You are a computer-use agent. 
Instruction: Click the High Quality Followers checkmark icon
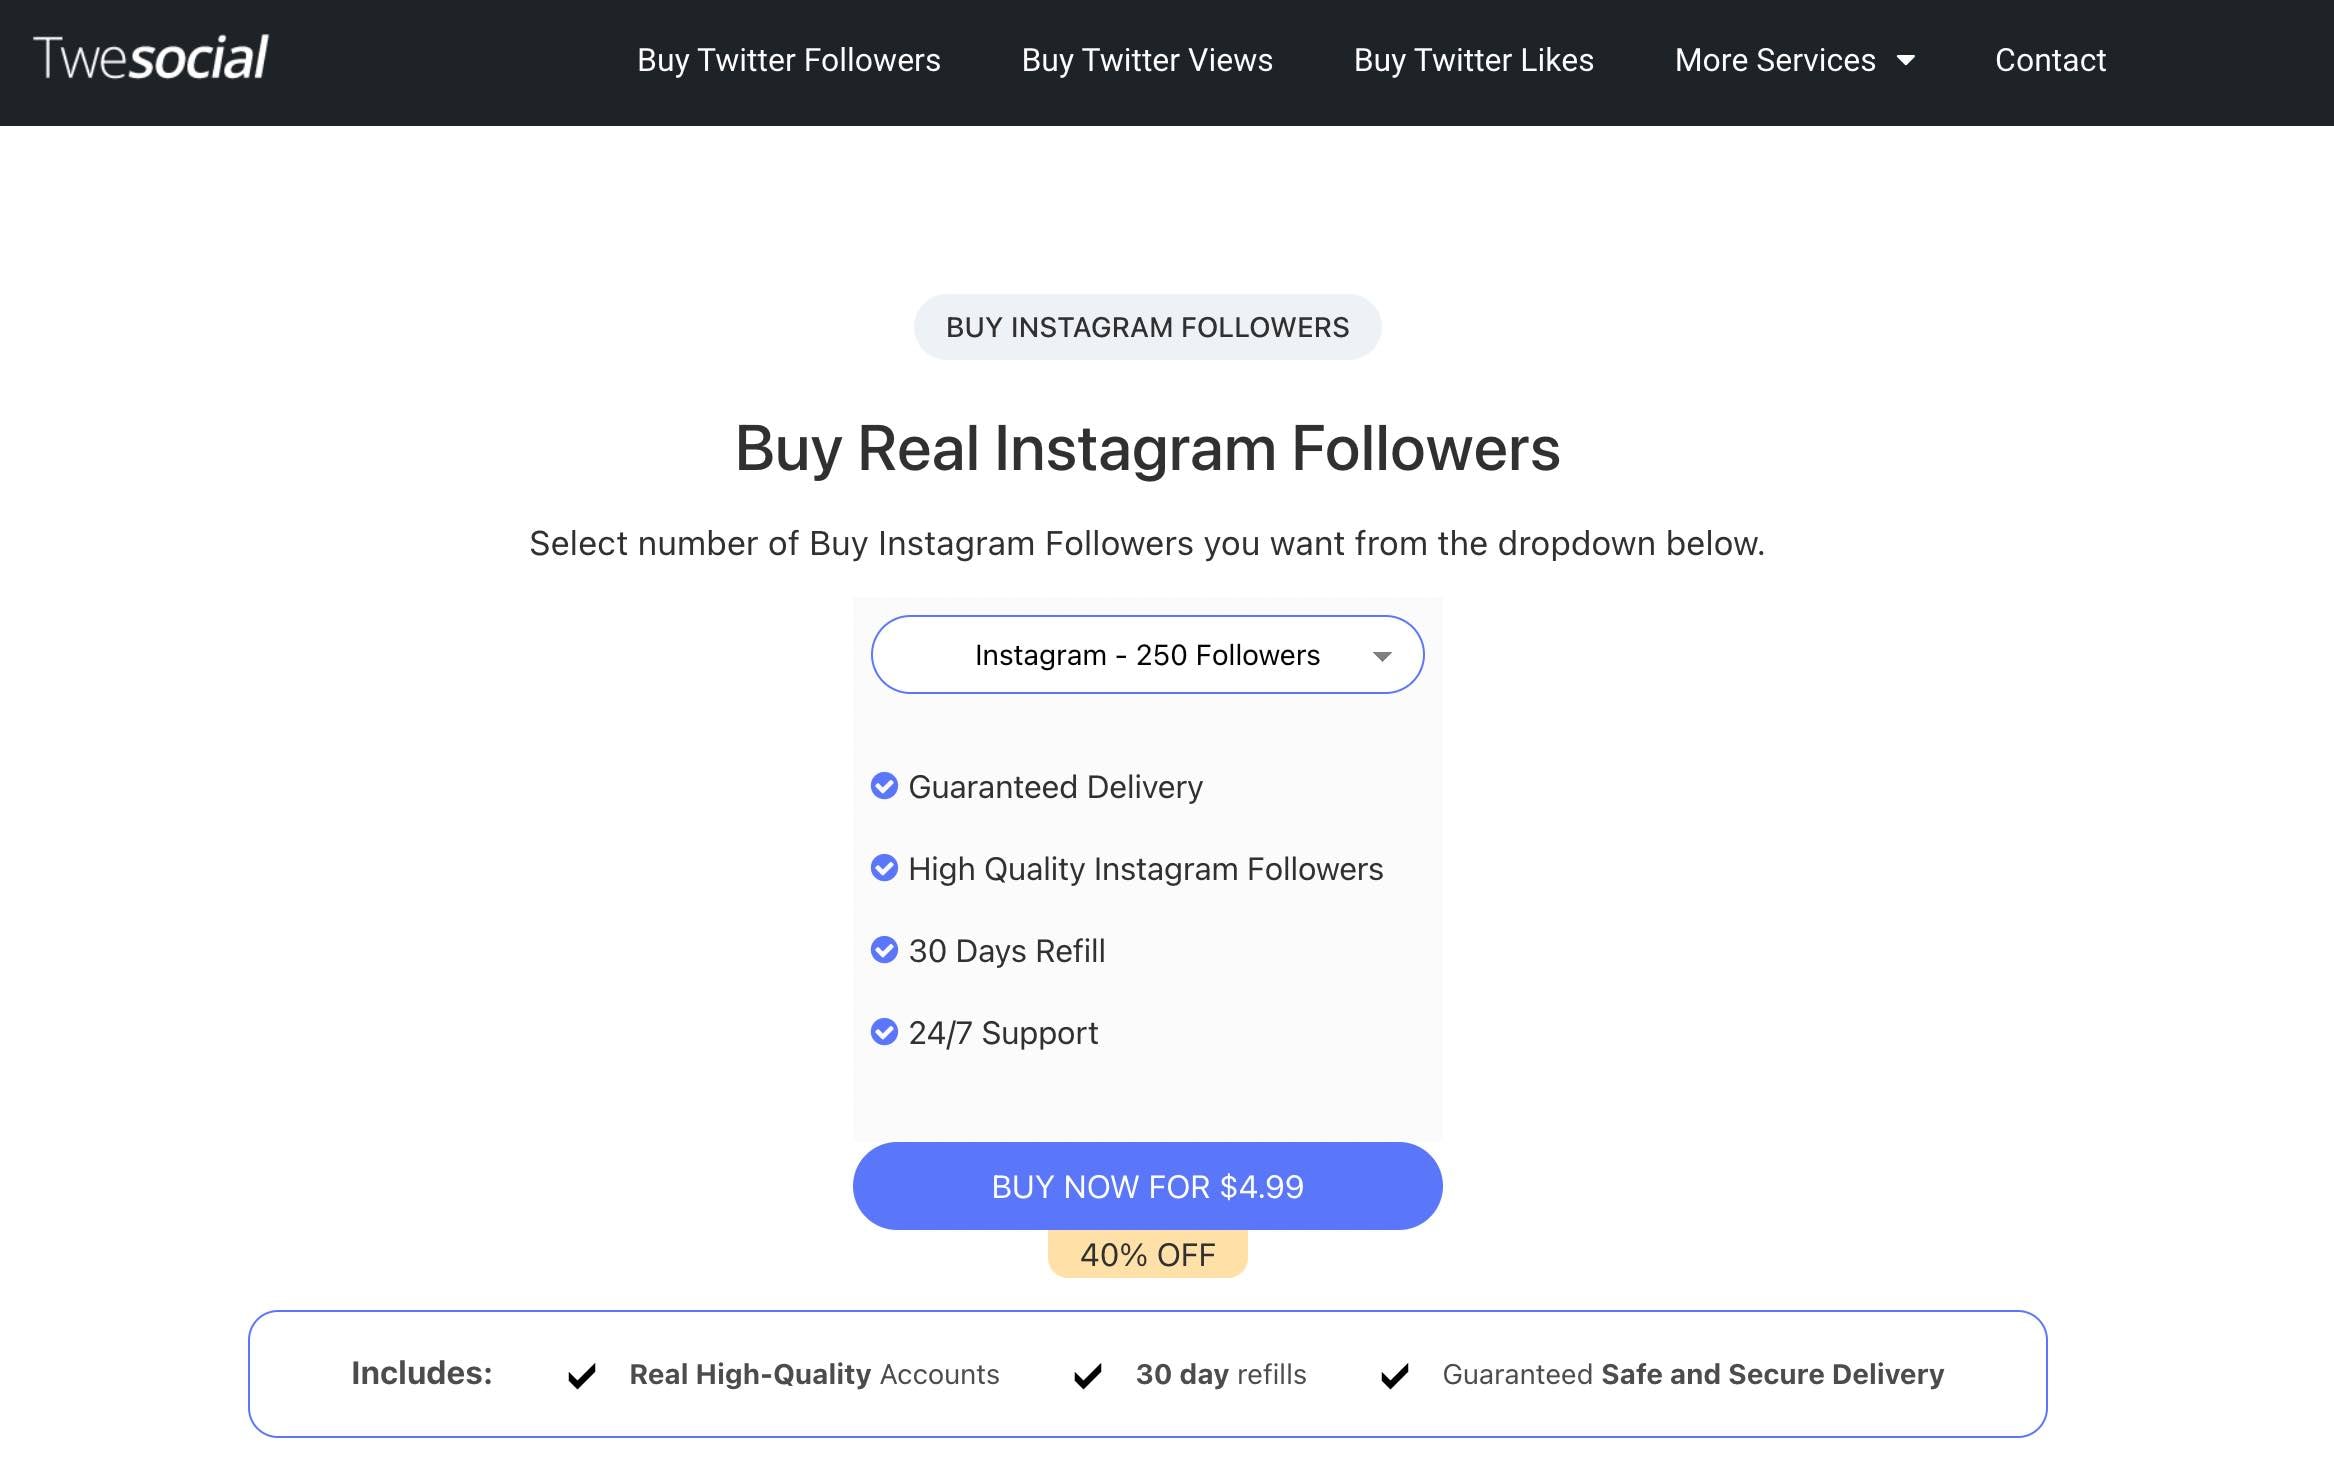pyautogui.click(x=884, y=867)
